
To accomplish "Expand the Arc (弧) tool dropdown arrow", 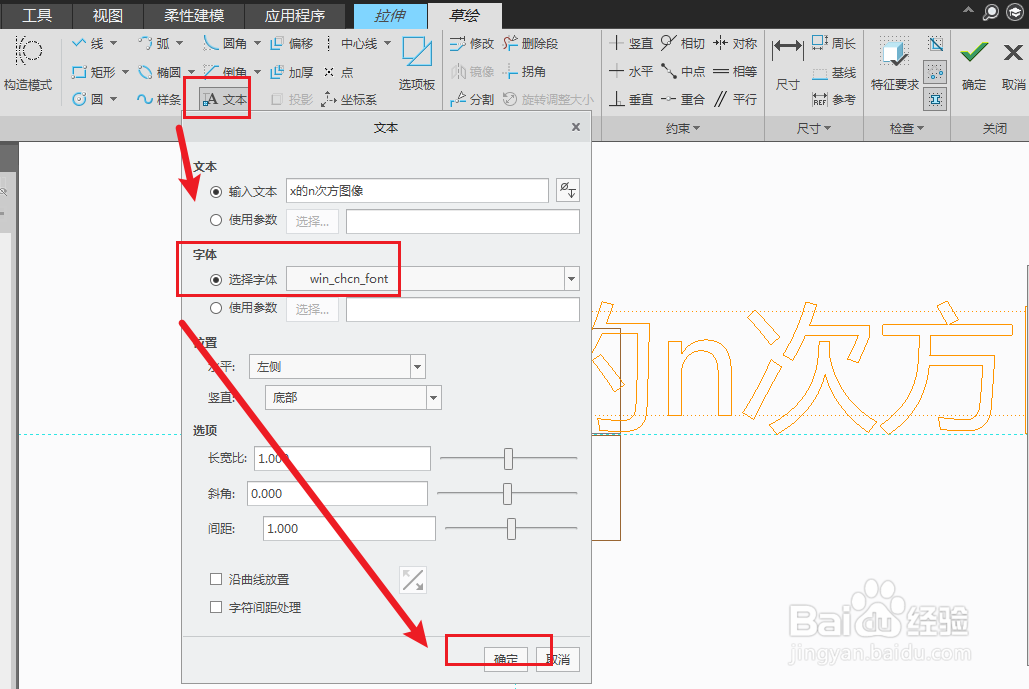I will click(179, 43).
